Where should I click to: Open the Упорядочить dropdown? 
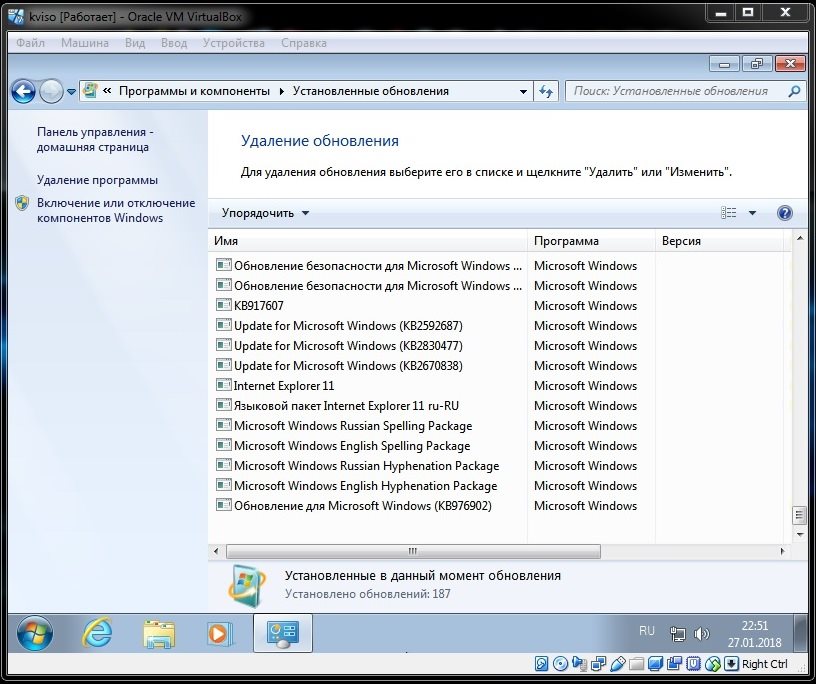(x=265, y=213)
